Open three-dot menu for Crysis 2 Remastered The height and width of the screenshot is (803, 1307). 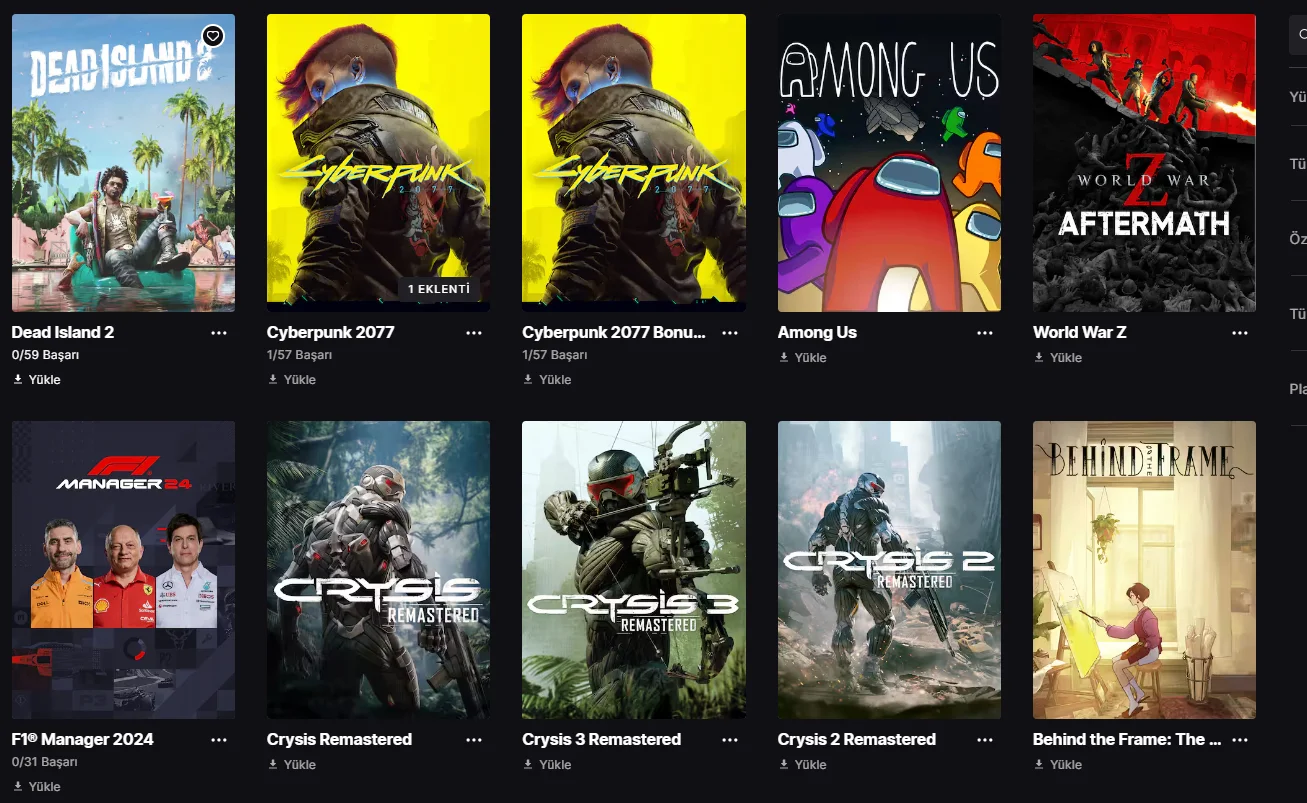pyautogui.click(x=985, y=740)
